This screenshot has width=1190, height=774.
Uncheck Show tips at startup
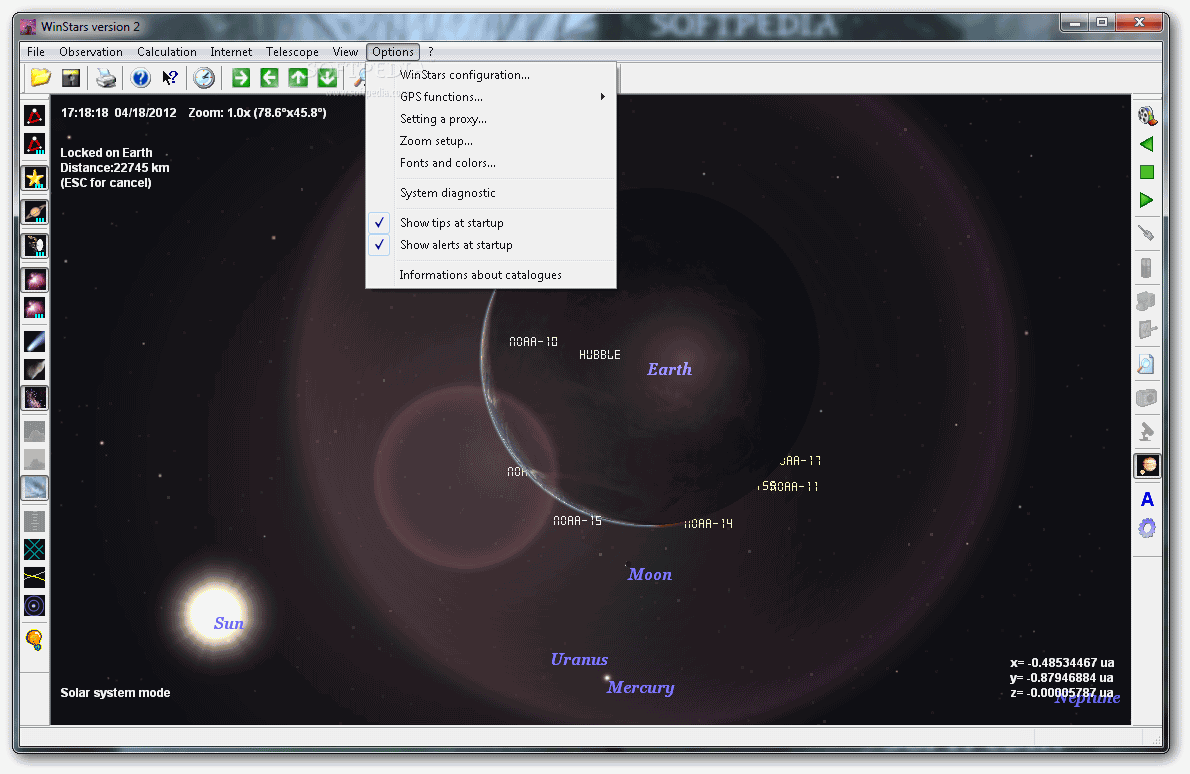pyautogui.click(x=491, y=222)
